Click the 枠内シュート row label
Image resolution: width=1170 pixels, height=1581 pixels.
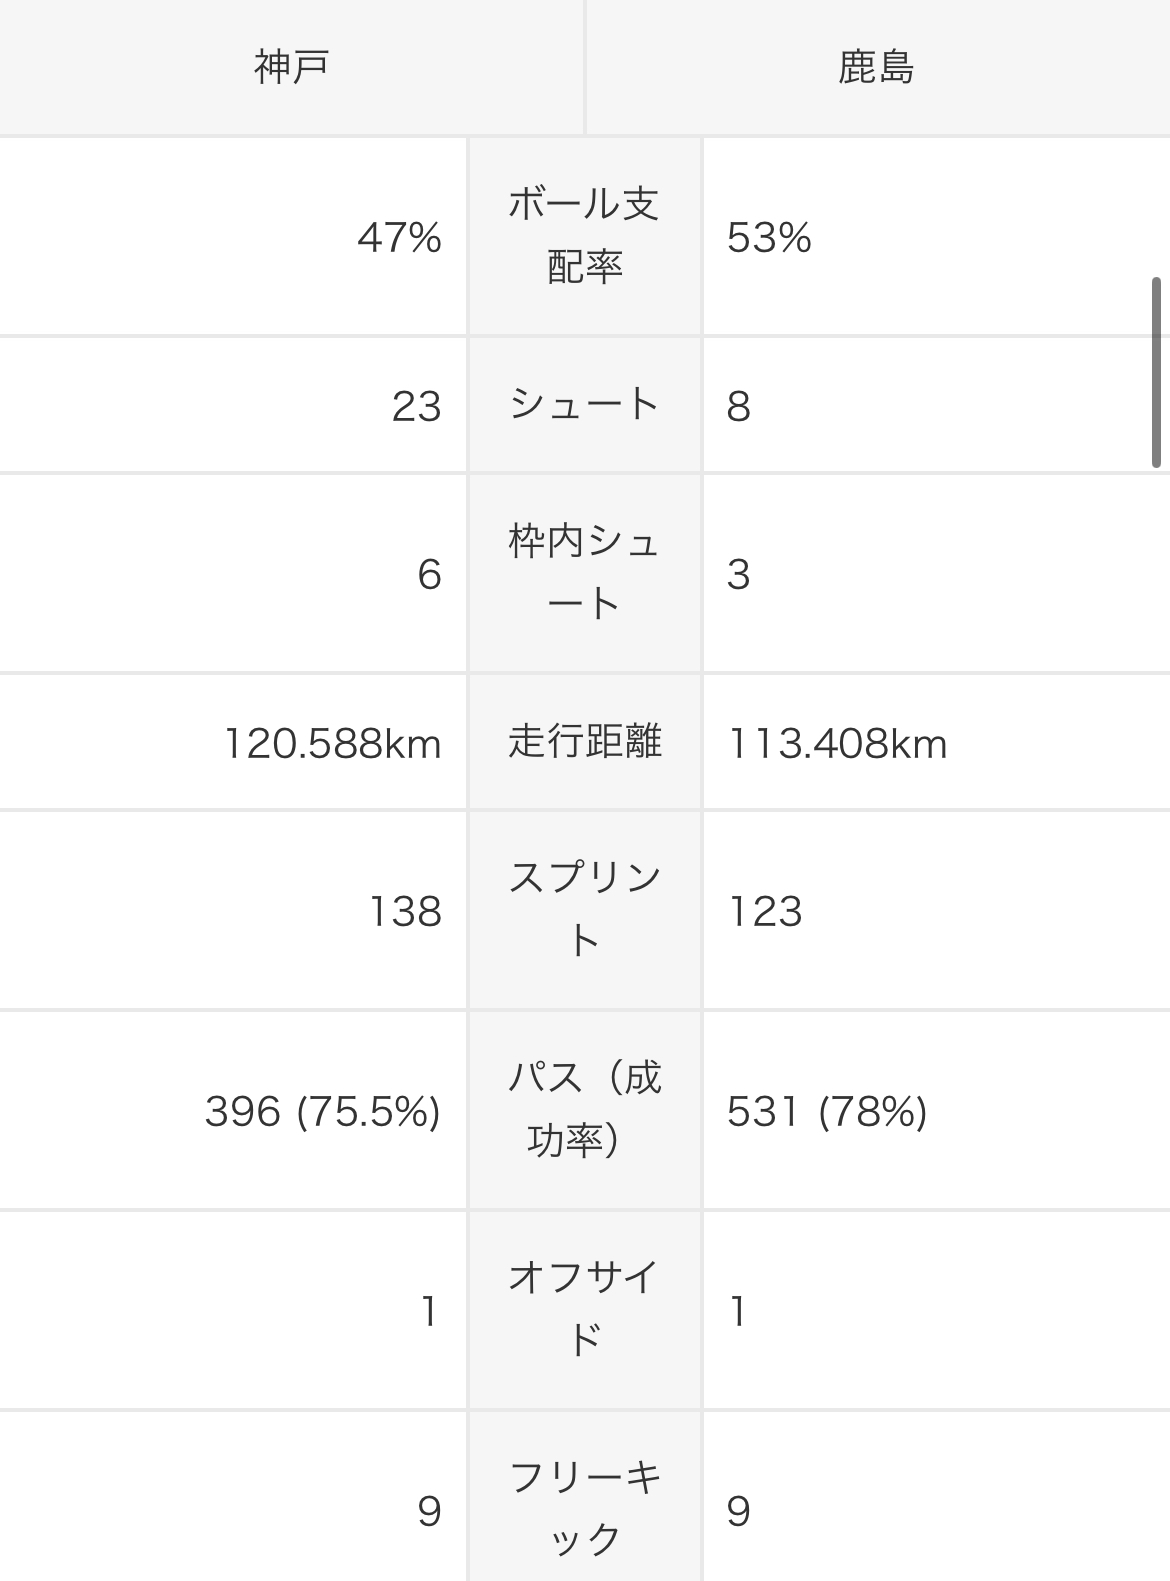(x=584, y=573)
